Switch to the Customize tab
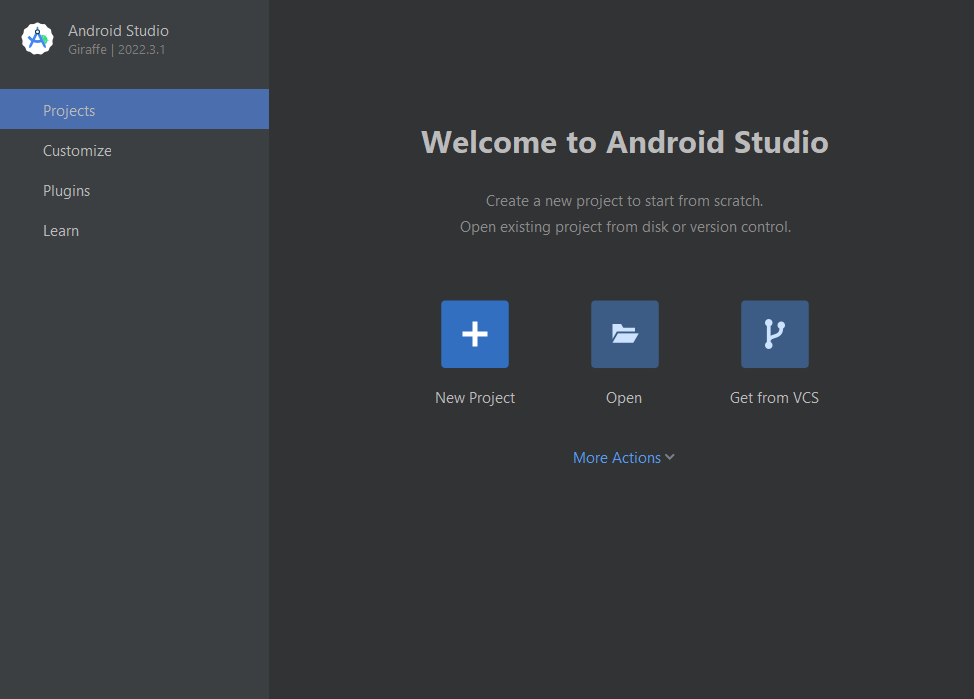974x699 pixels. pos(77,151)
